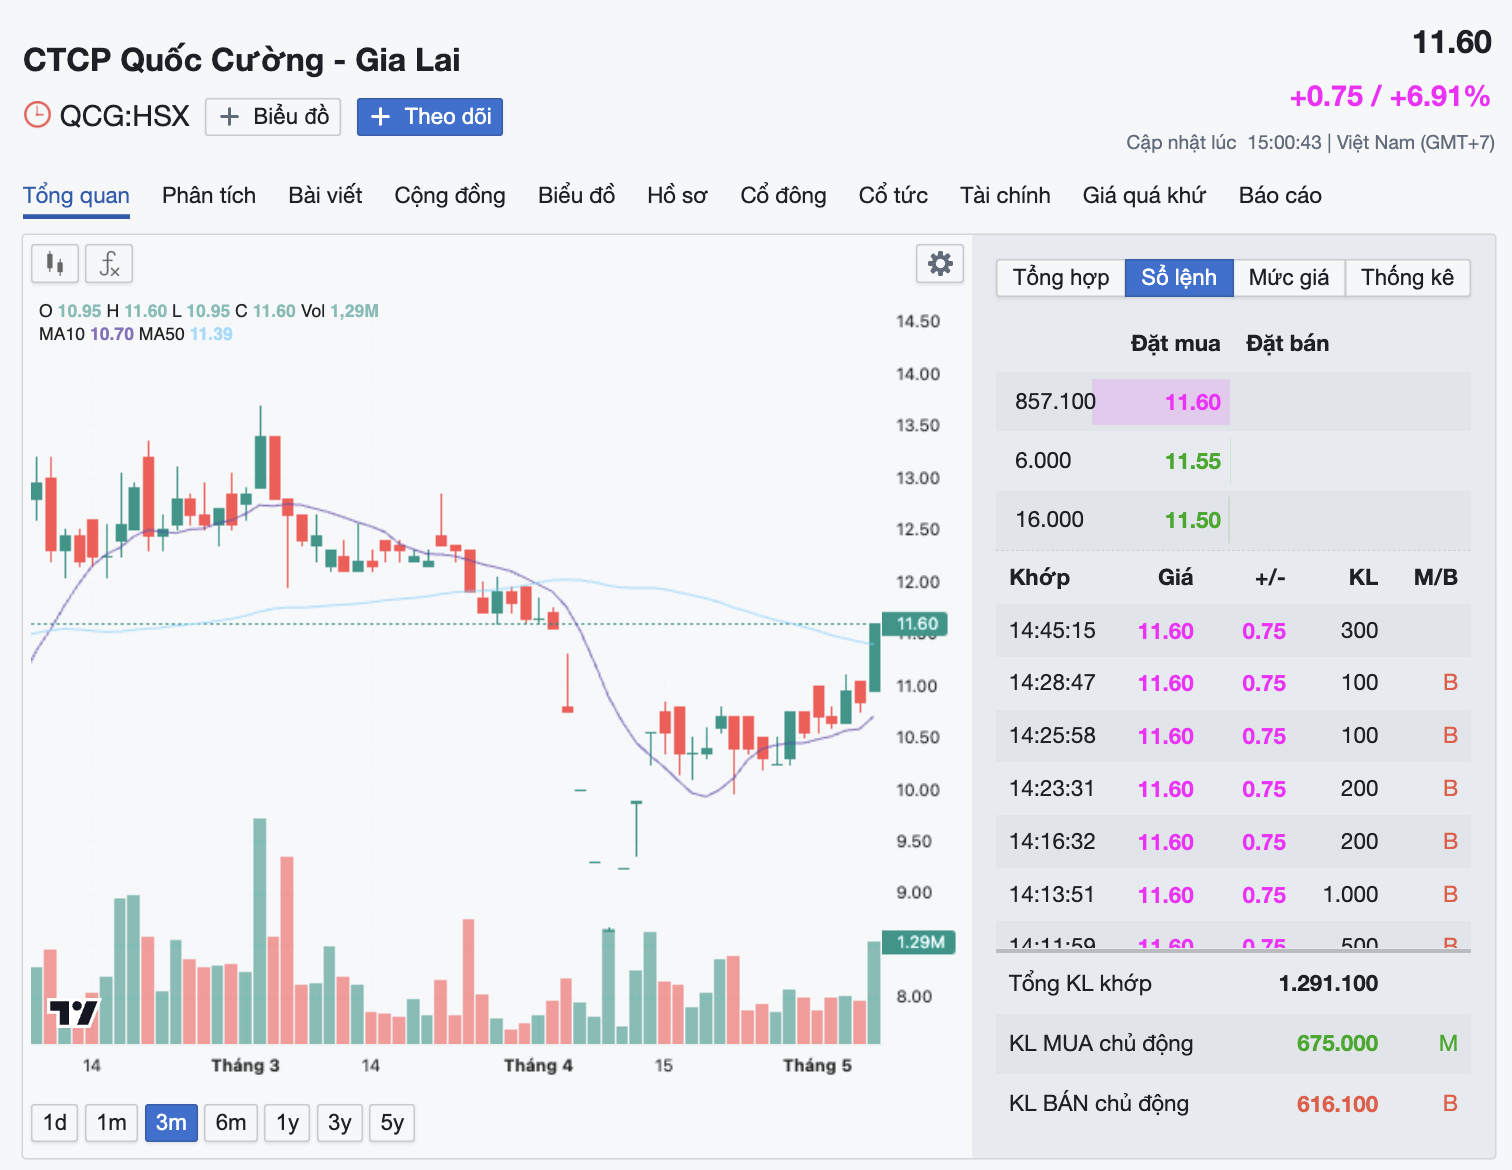Click the Đặt bán column header
Screen dimensions: 1512x1170
tap(1288, 344)
